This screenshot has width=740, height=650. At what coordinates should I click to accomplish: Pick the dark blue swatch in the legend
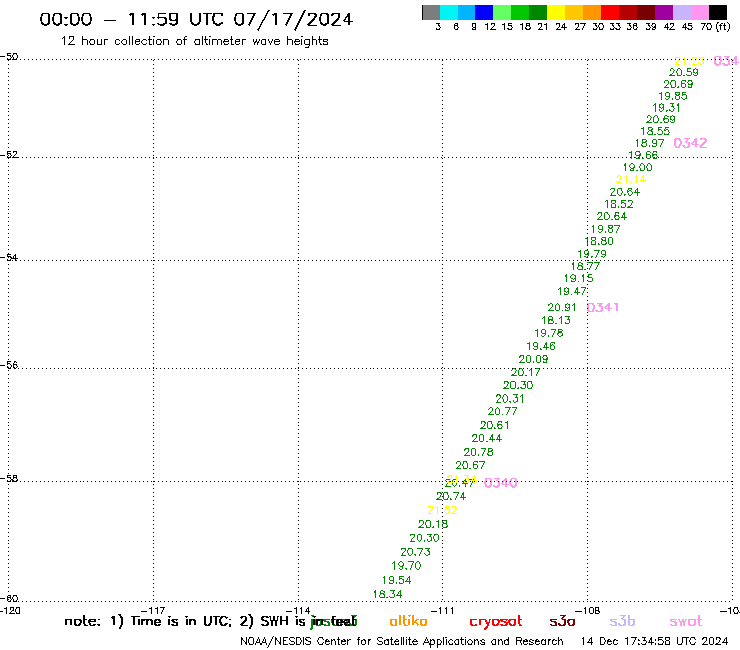(485, 12)
